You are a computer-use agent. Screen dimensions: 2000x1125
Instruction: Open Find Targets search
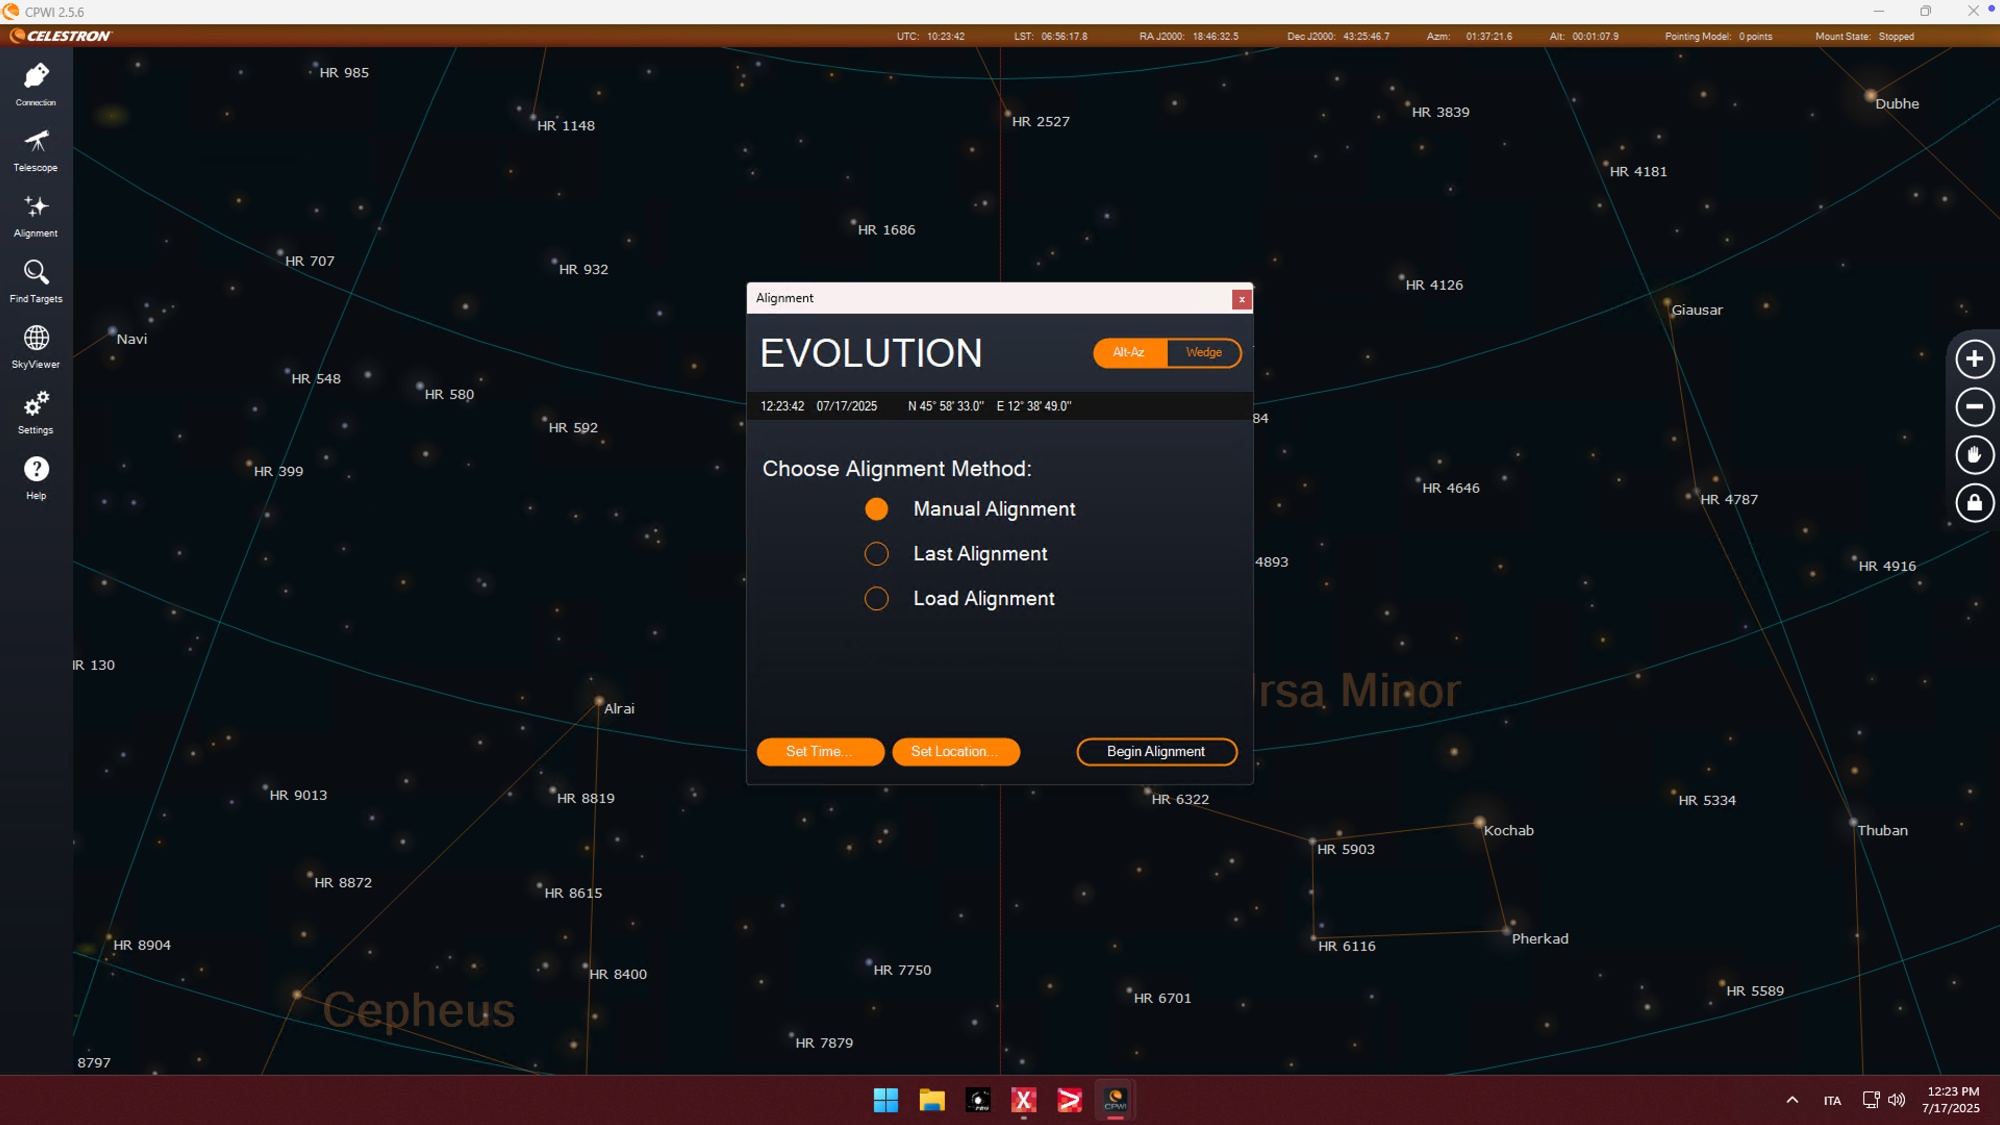36,282
